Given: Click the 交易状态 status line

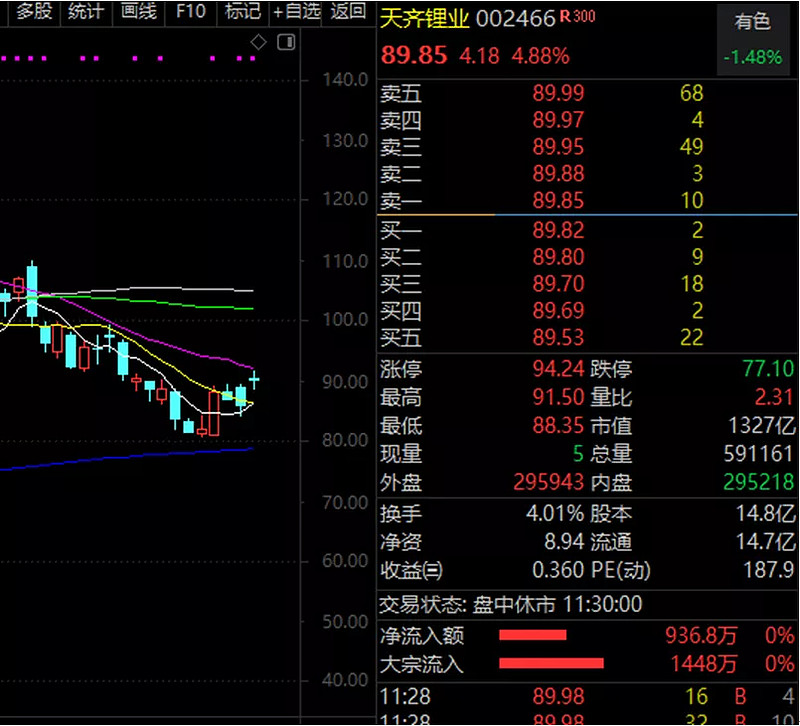Looking at the screenshot, I should (x=511, y=605).
